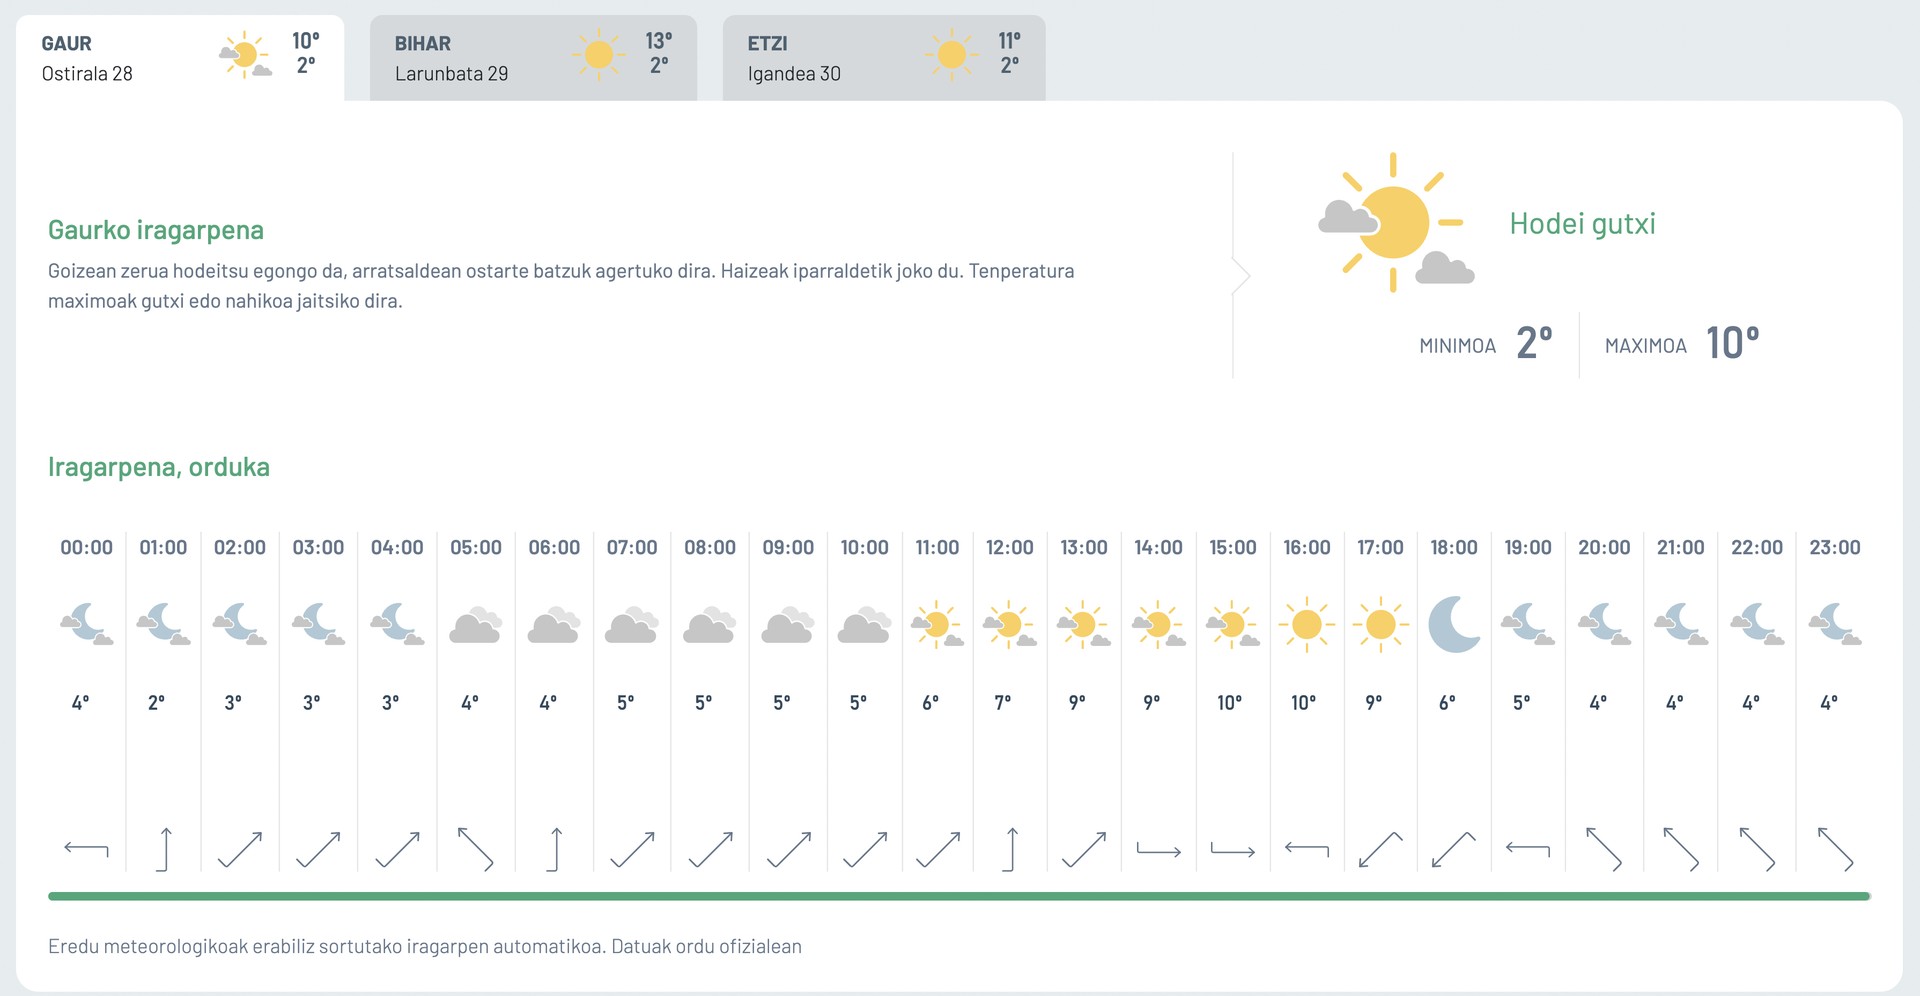1920x996 pixels.
Task: Click the 14:00 sun with clouds icon
Action: pyautogui.click(x=1158, y=625)
